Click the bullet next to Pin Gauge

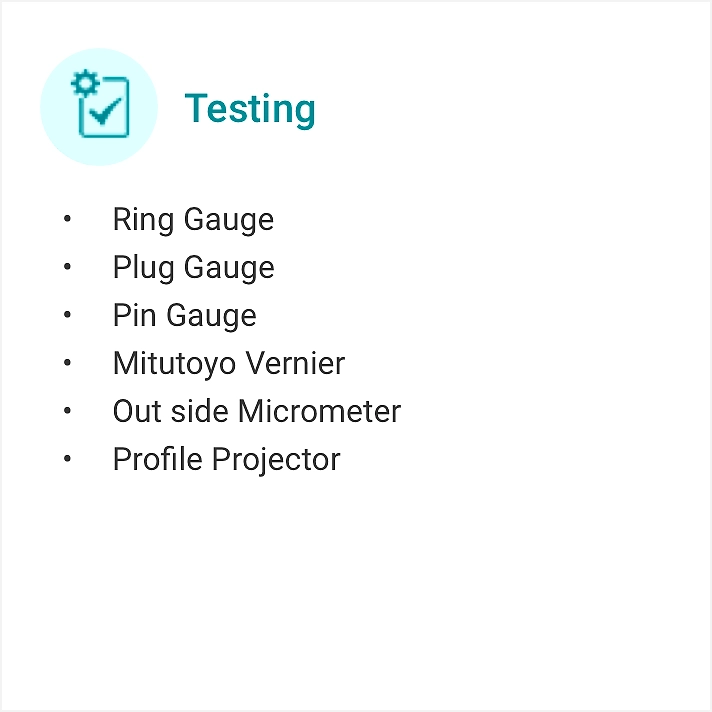[67, 315]
